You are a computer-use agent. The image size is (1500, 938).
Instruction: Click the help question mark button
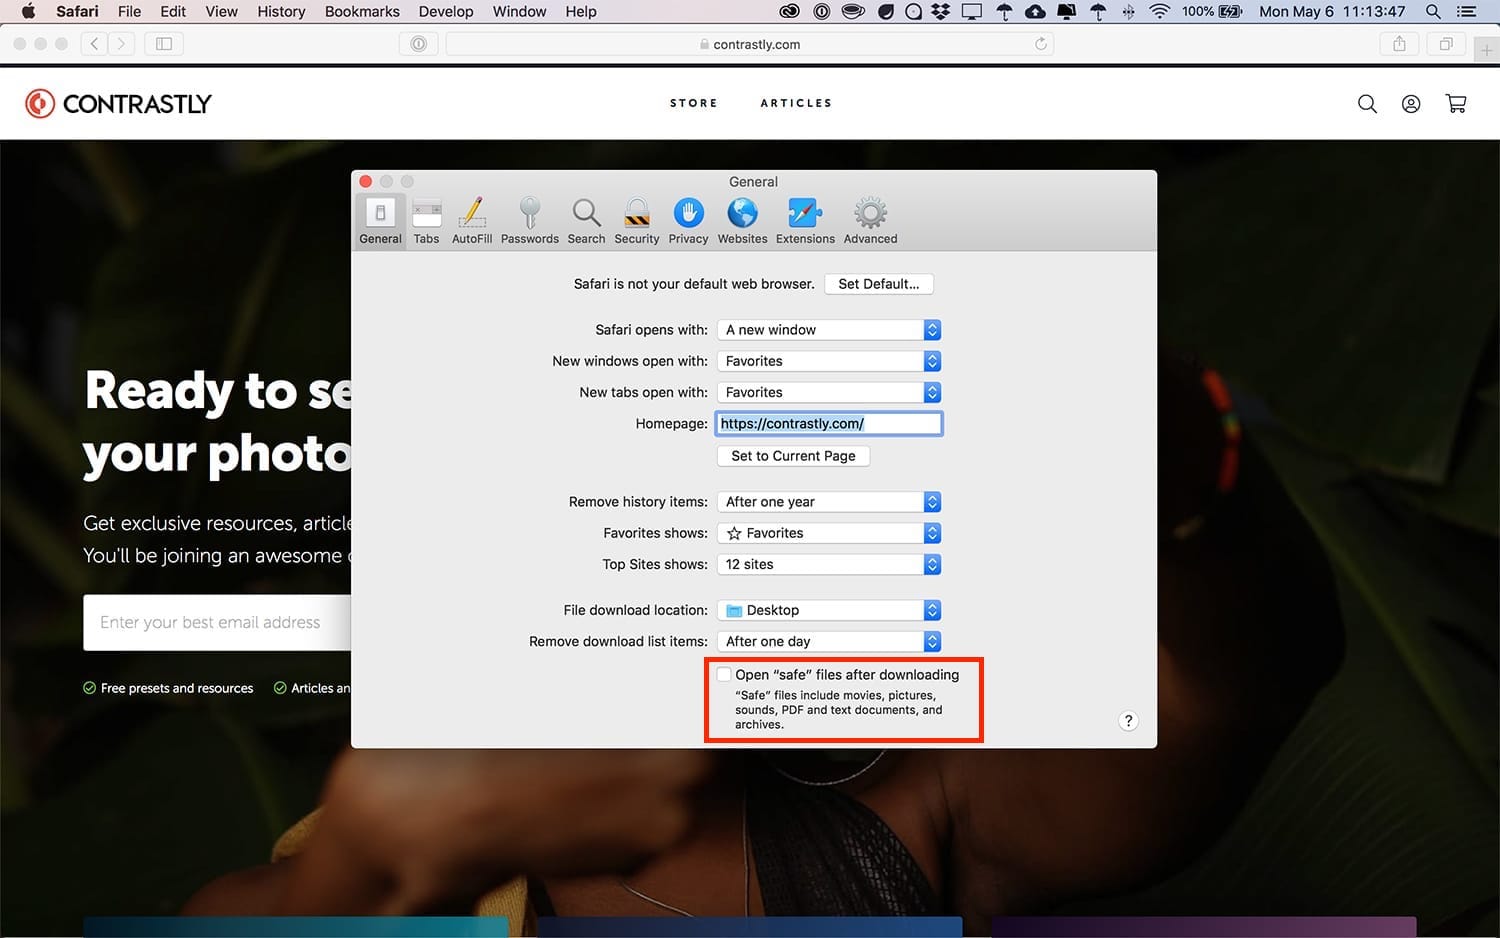click(x=1128, y=721)
